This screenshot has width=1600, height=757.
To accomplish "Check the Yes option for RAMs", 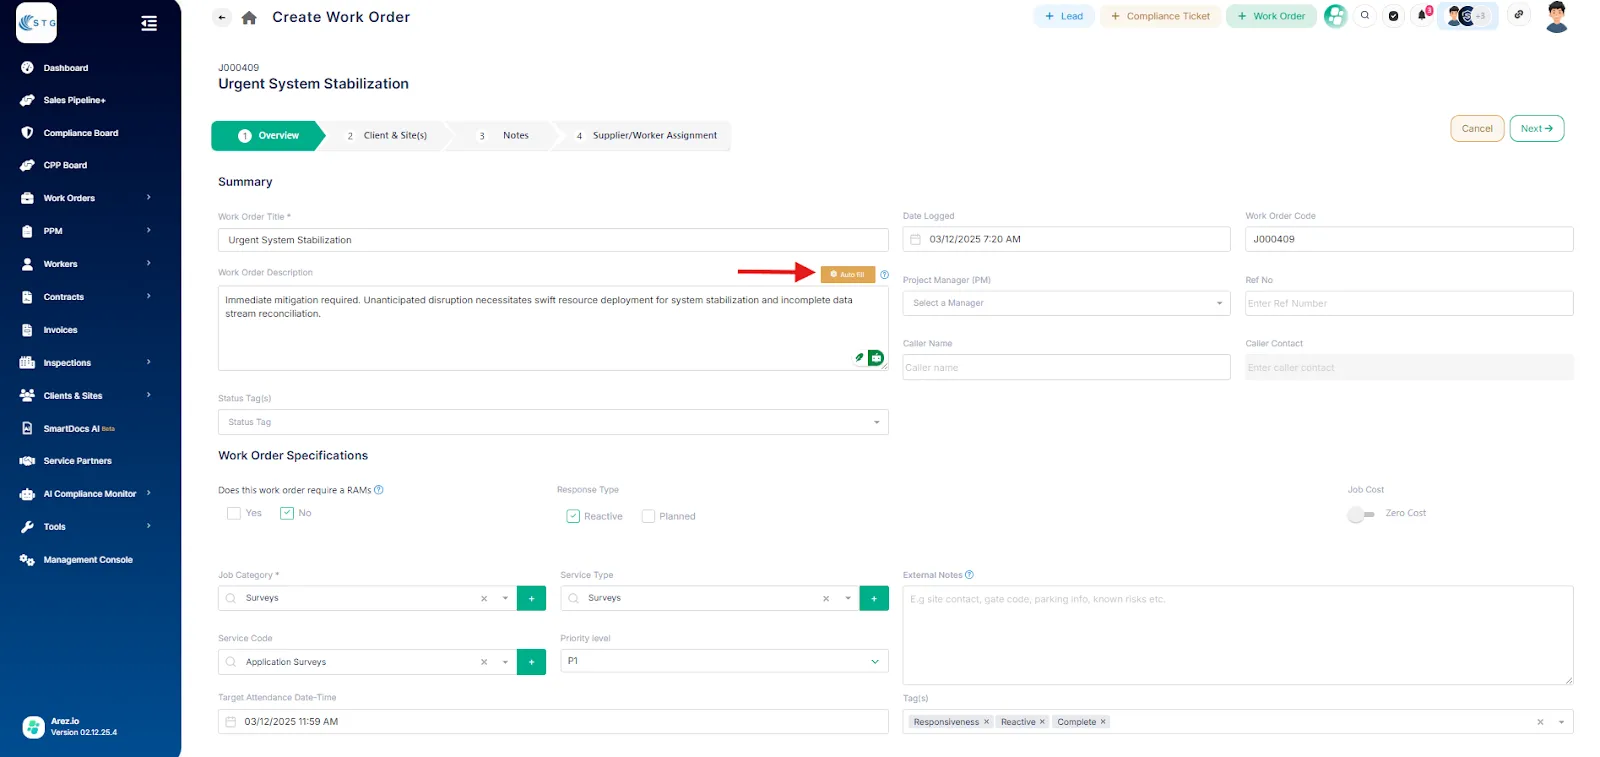I will click(x=234, y=513).
